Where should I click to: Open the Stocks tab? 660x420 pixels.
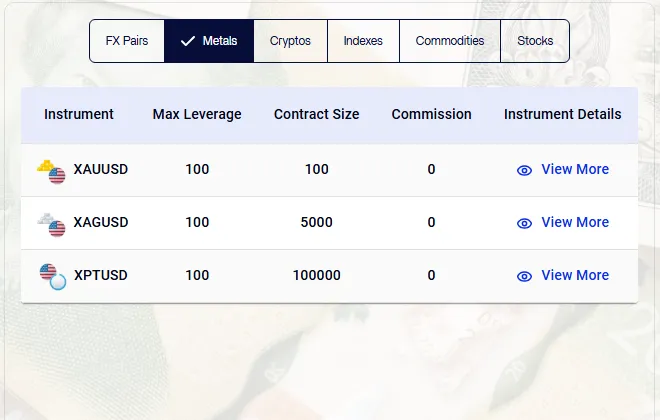point(535,41)
